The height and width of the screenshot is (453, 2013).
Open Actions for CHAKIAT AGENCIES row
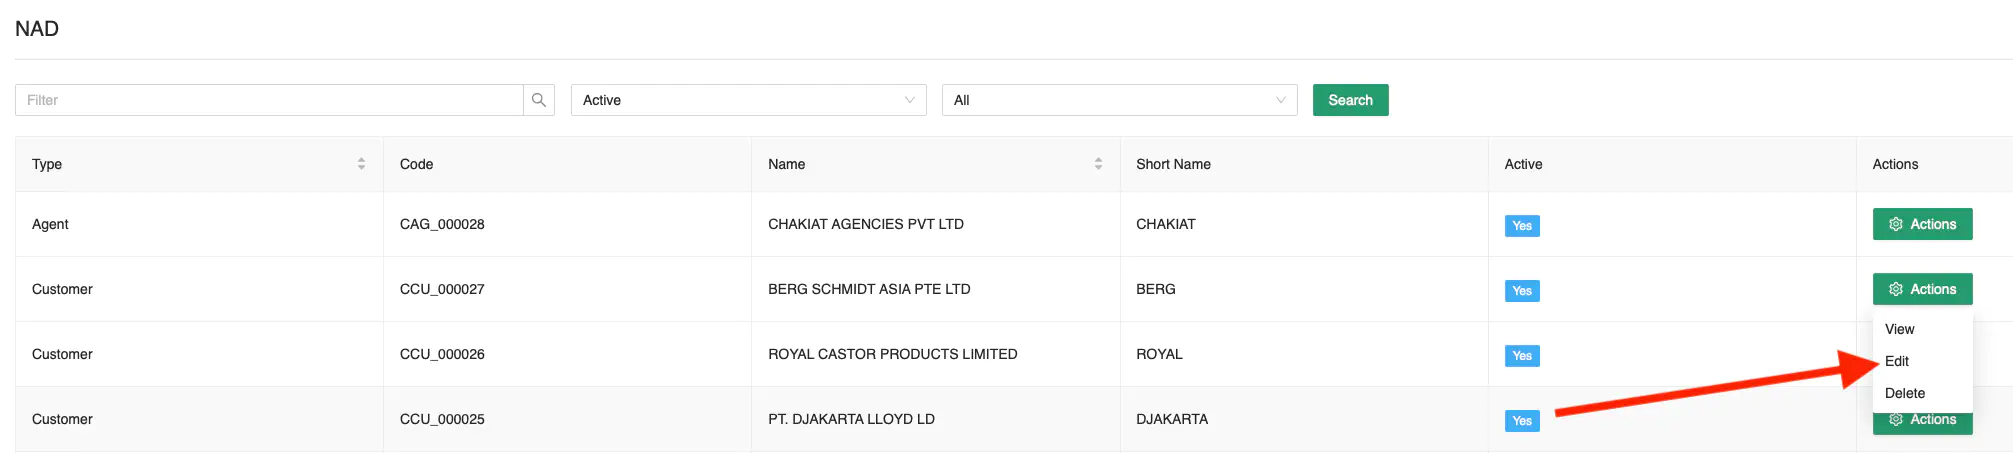click(x=1922, y=224)
